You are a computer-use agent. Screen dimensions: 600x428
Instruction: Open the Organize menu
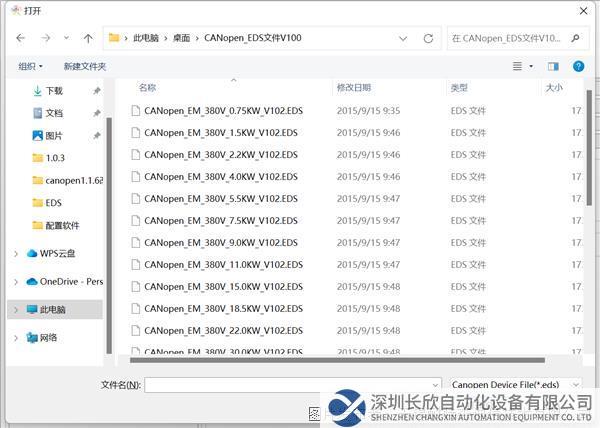pos(30,66)
